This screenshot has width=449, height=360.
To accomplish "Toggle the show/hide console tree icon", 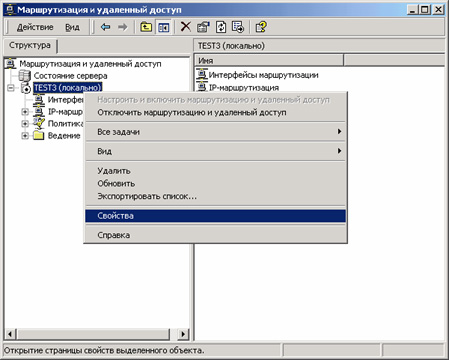I will 163,27.
